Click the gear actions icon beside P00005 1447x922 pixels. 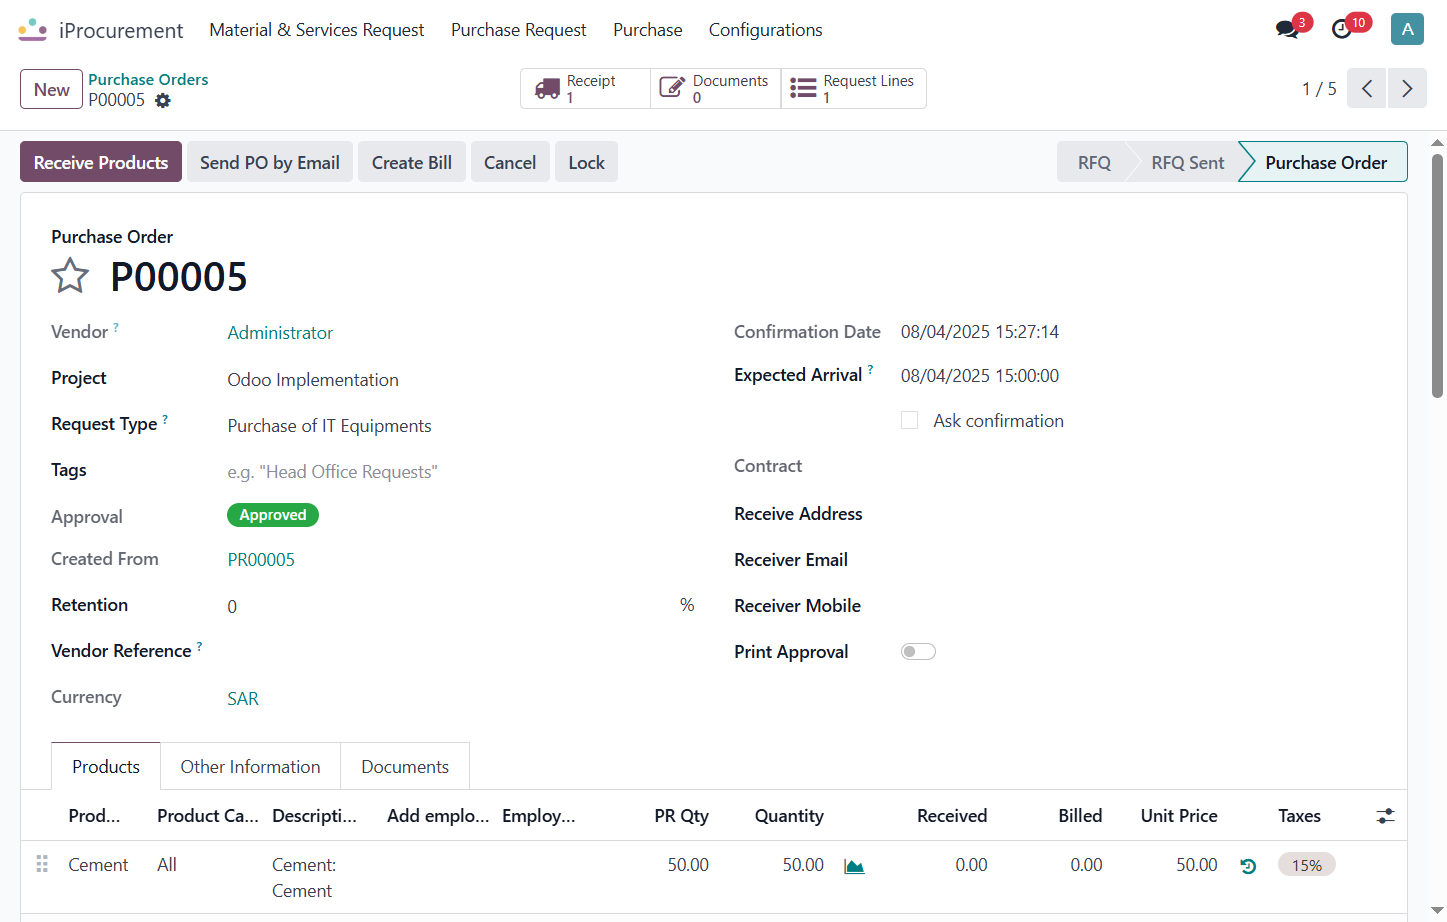point(163,100)
